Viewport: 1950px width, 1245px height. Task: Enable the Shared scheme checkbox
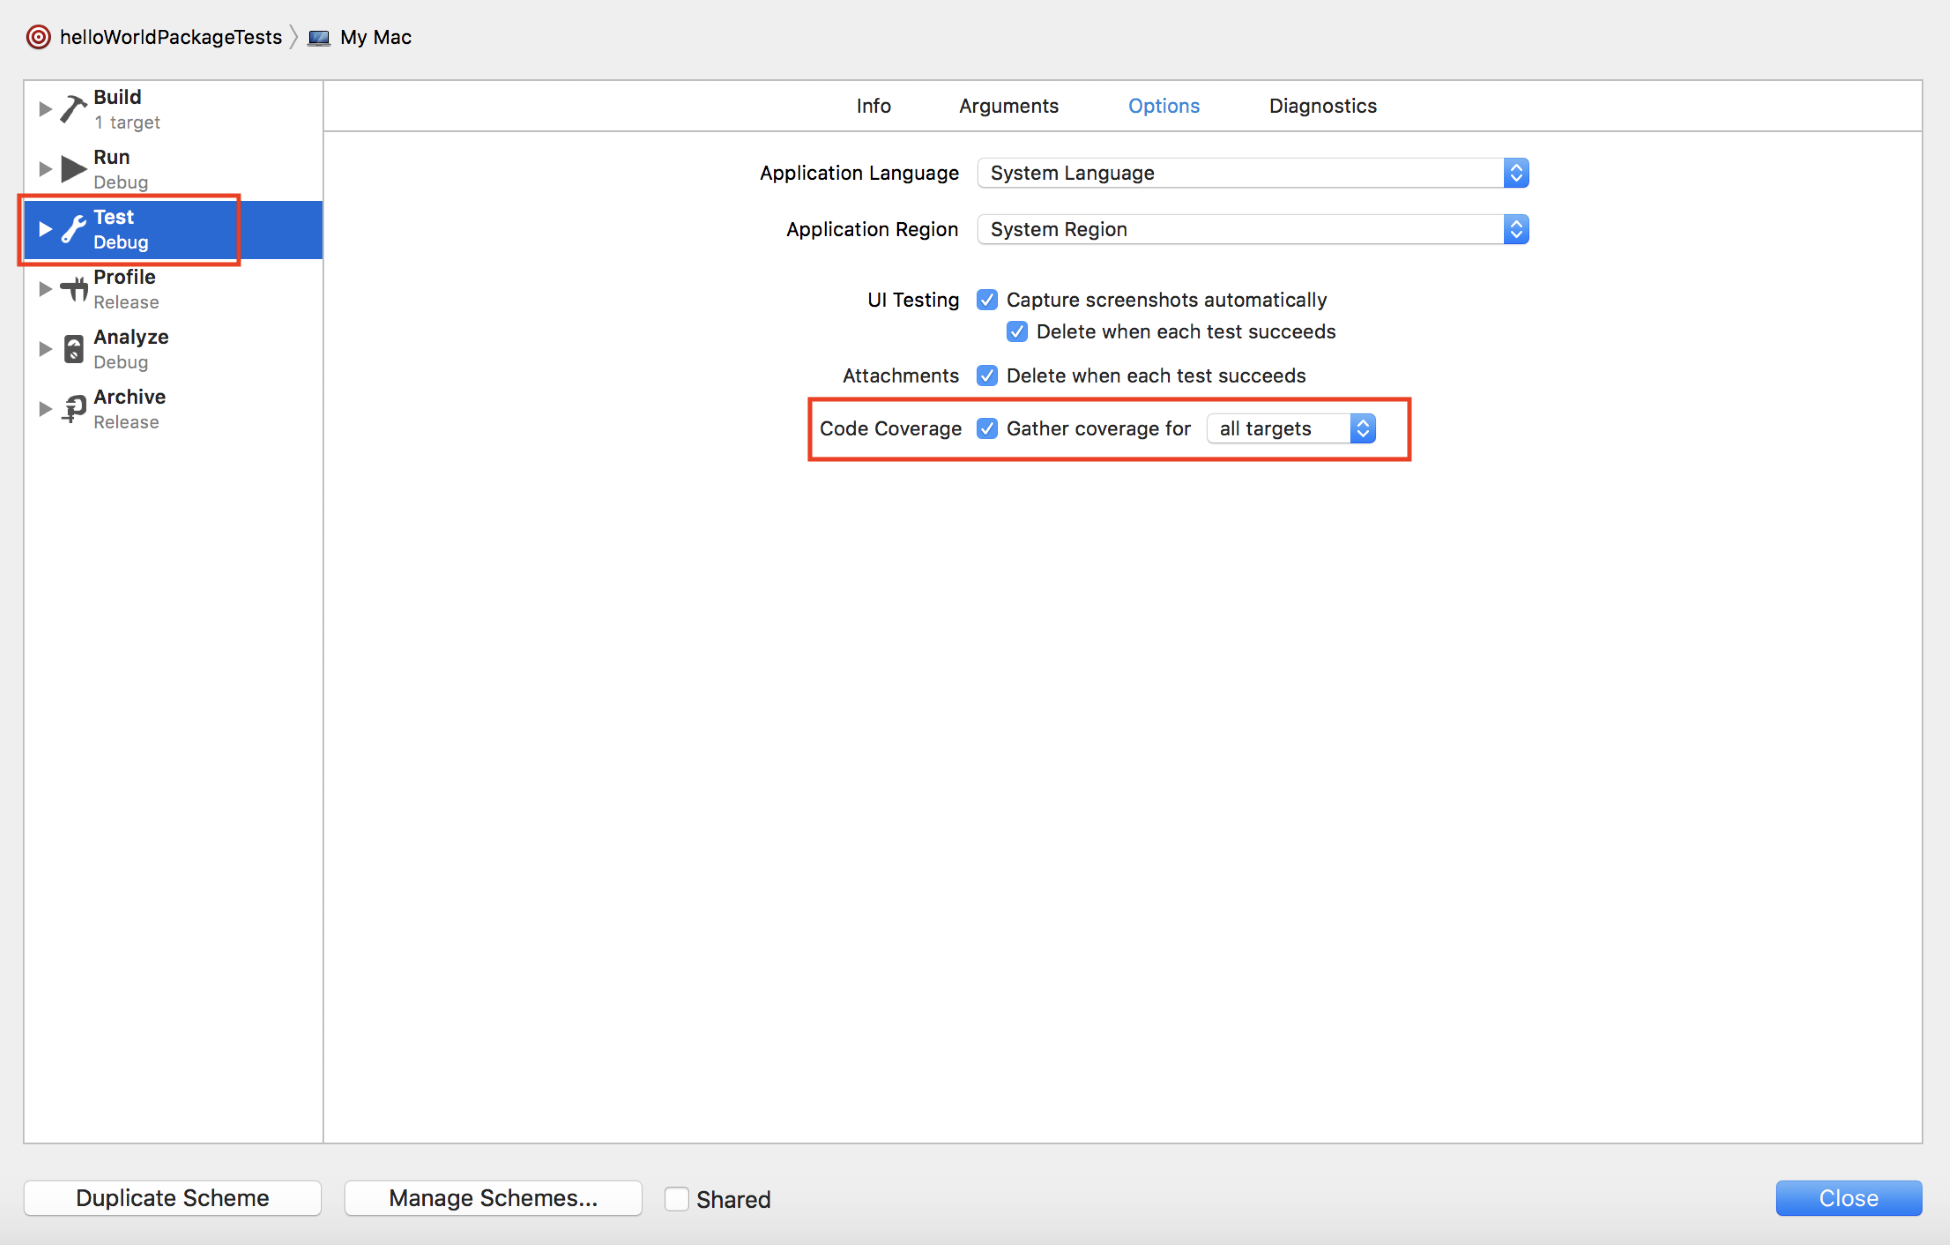[677, 1199]
